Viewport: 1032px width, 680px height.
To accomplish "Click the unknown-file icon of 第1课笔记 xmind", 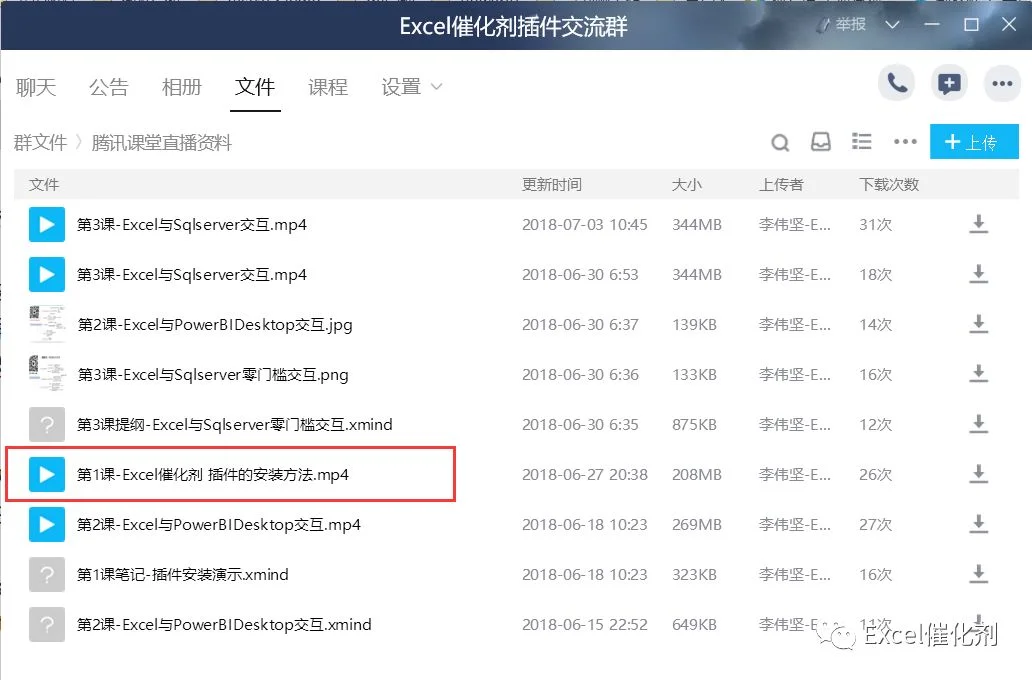I will (47, 574).
